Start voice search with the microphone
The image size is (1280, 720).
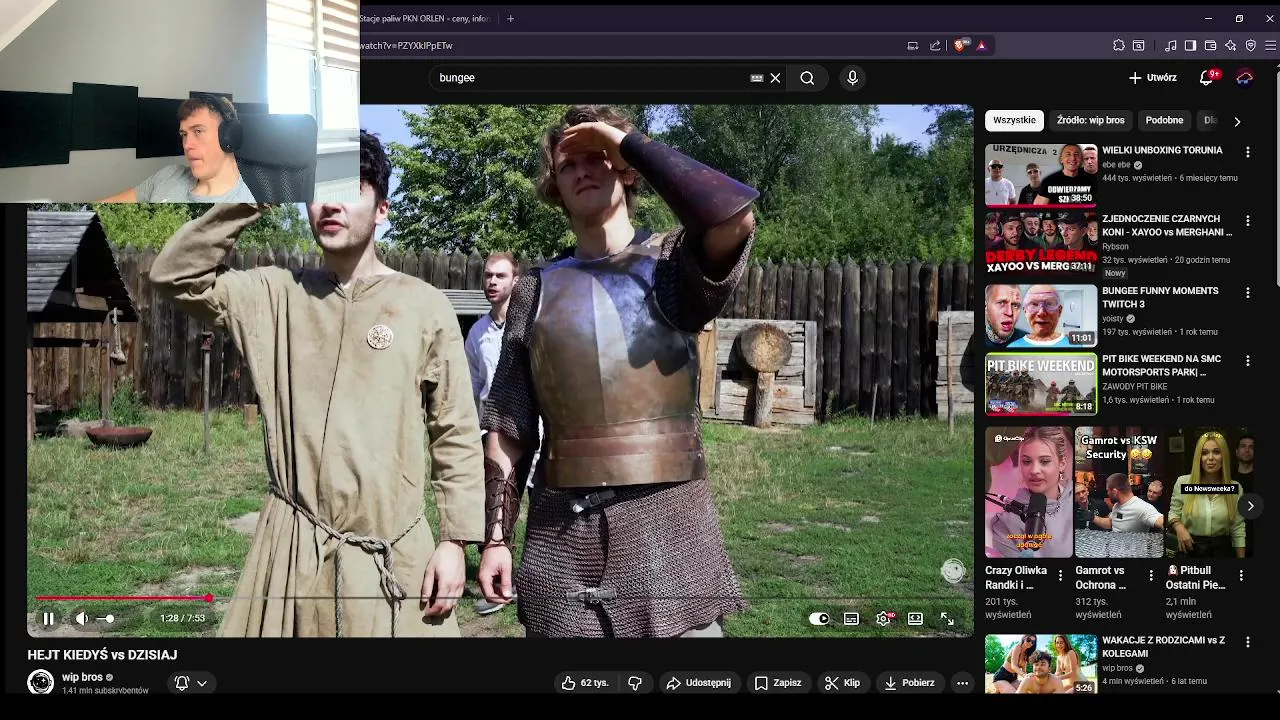tap(852, 78)
